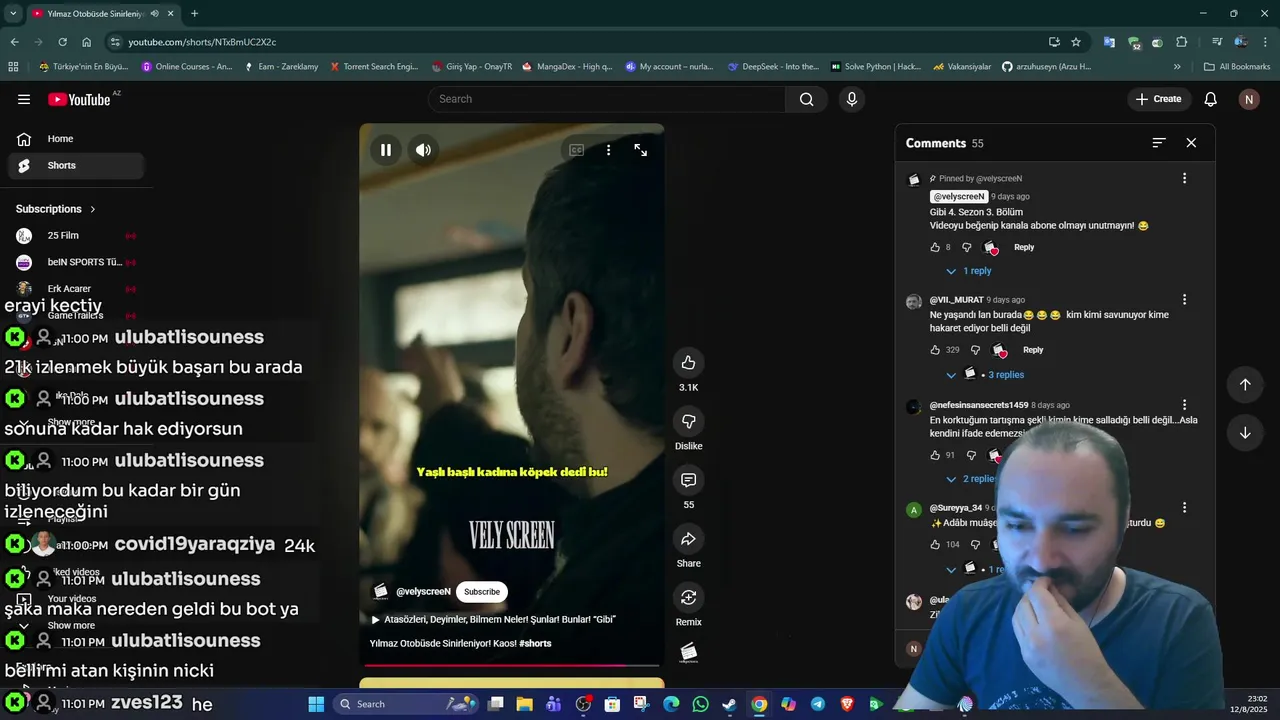Like the Short with 3.1K likes
Image resolution: width=1280 pixels, height=720 pixels.
click(688, 362)
